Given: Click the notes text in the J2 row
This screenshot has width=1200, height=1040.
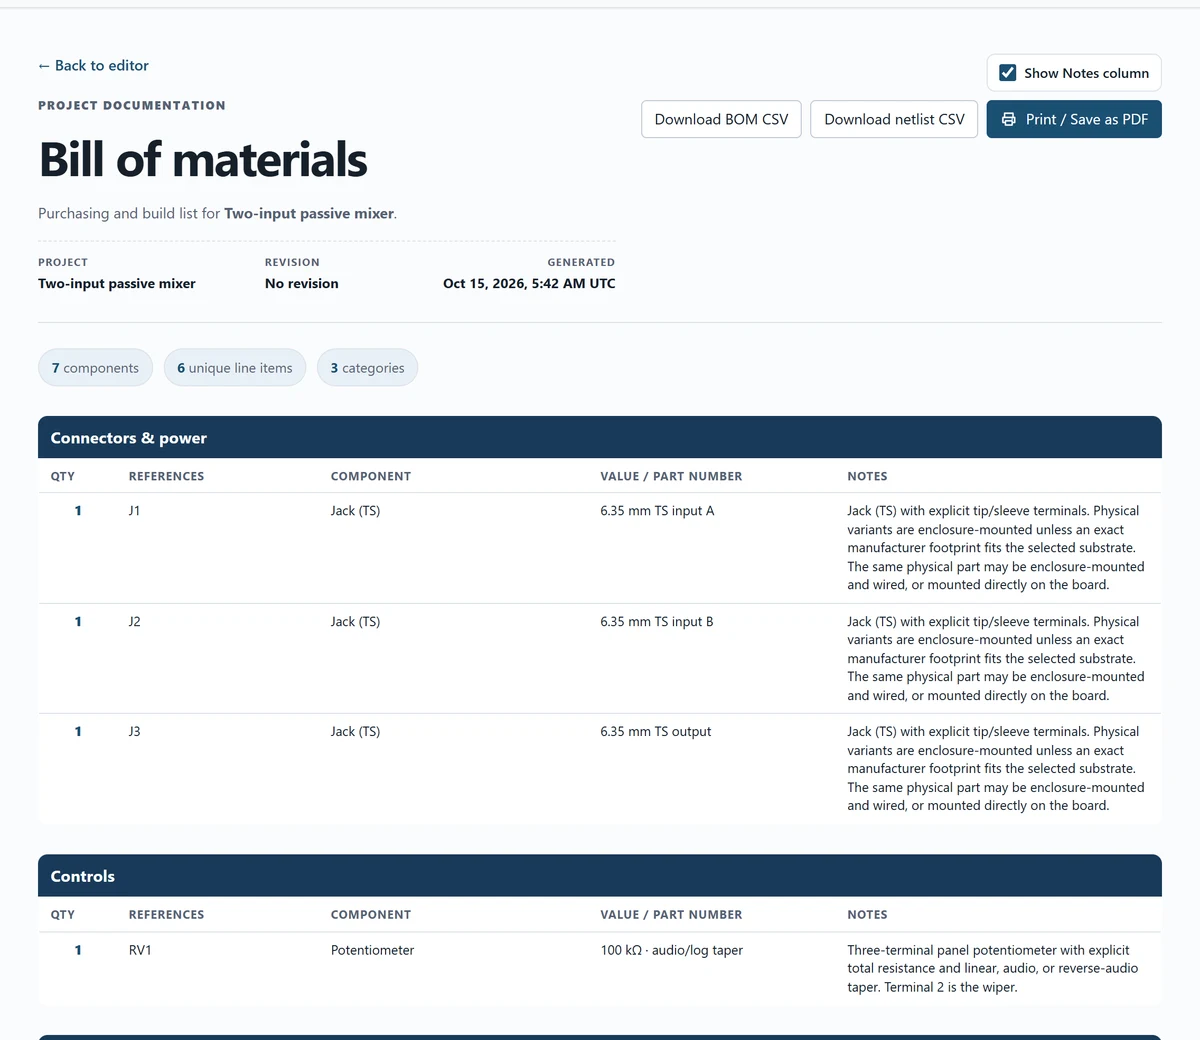Looking at the screenshot, I should [996, 659].
